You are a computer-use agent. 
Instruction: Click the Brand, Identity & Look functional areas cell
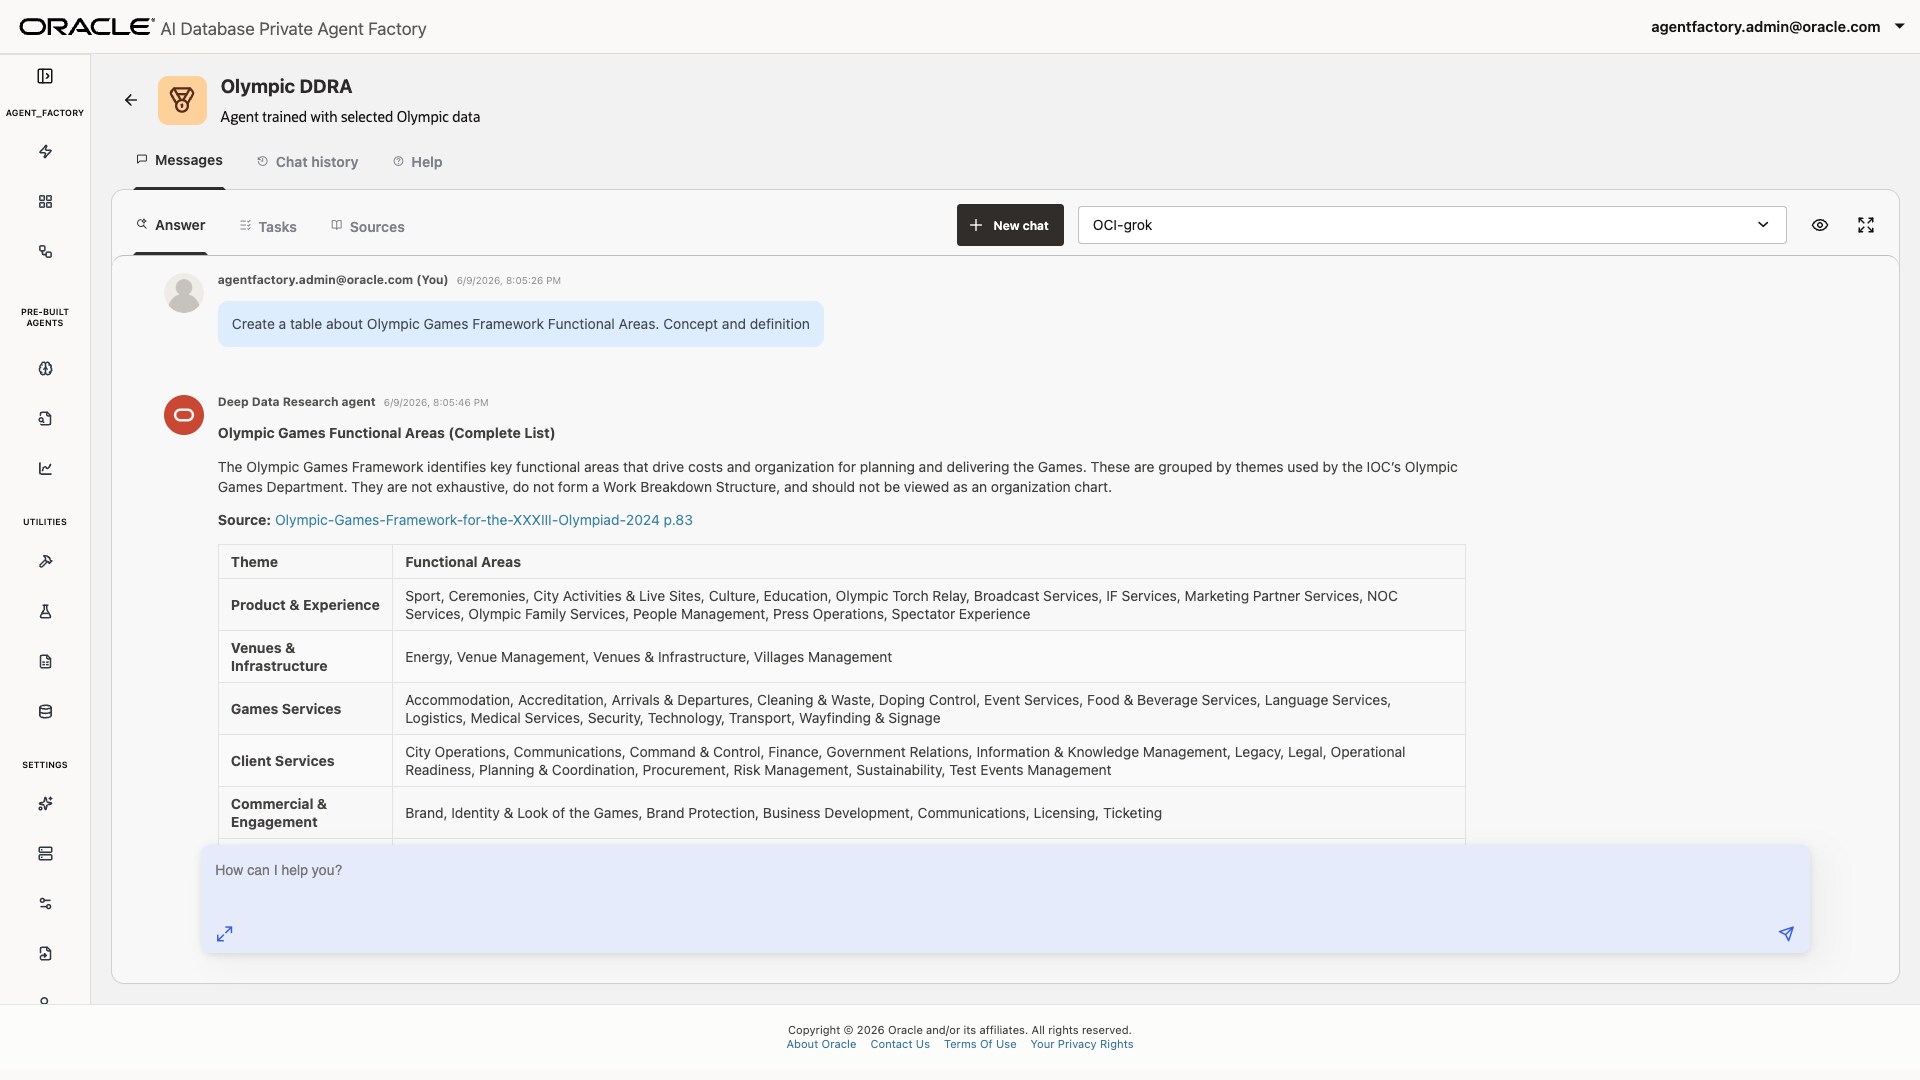click(929, 813)
